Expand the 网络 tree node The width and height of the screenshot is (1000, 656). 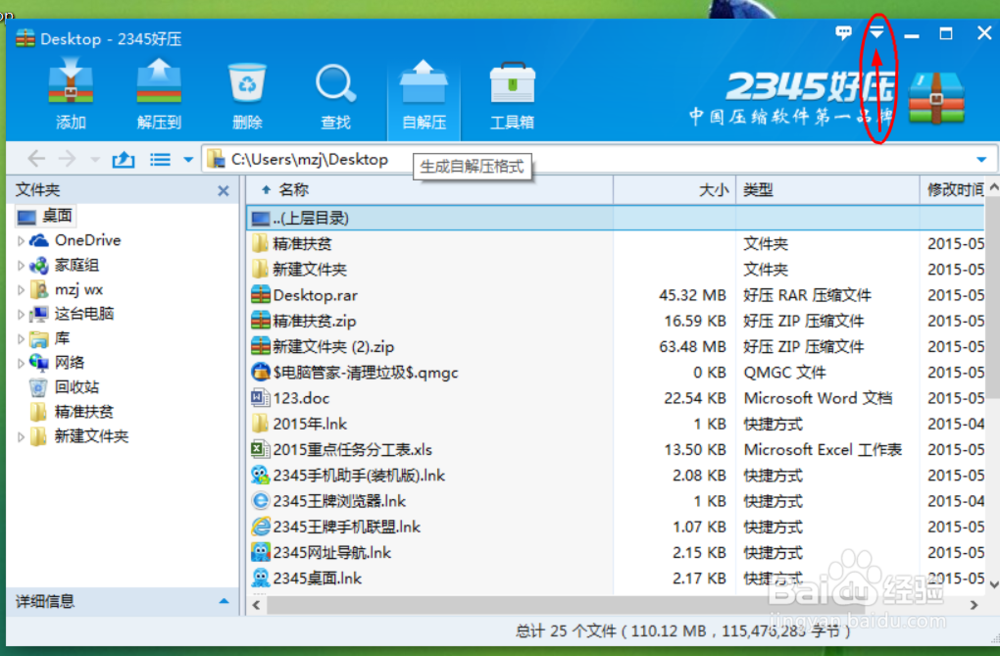[20, 363]
